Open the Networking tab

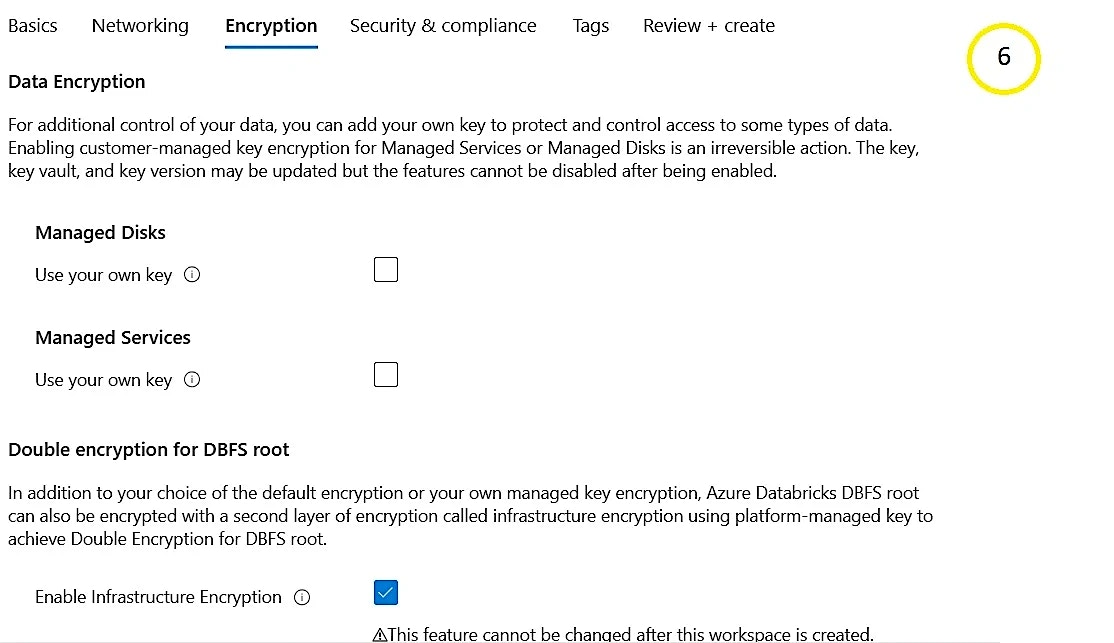pos(140,26)
